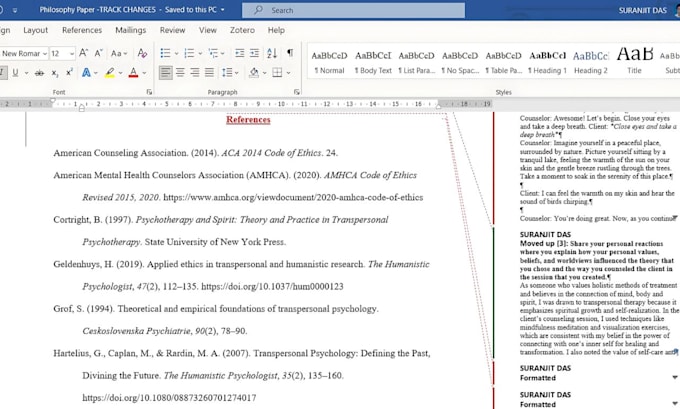Expand font color dropdown arrow
Image resolution: width=680 pixels, height=409 pixels.
(x=144, y=73)
